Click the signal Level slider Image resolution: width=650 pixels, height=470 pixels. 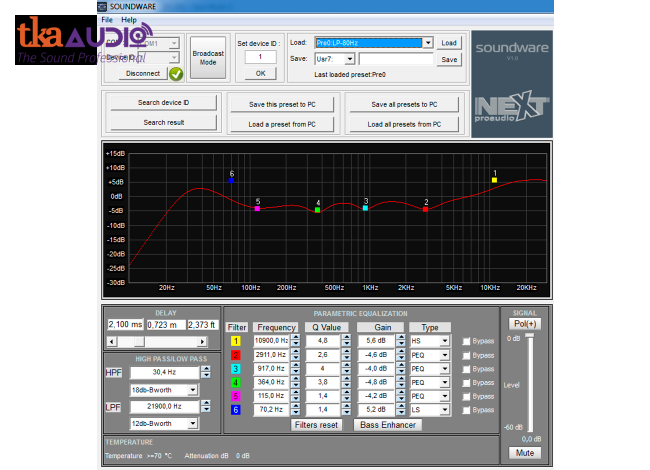(530, 385)
